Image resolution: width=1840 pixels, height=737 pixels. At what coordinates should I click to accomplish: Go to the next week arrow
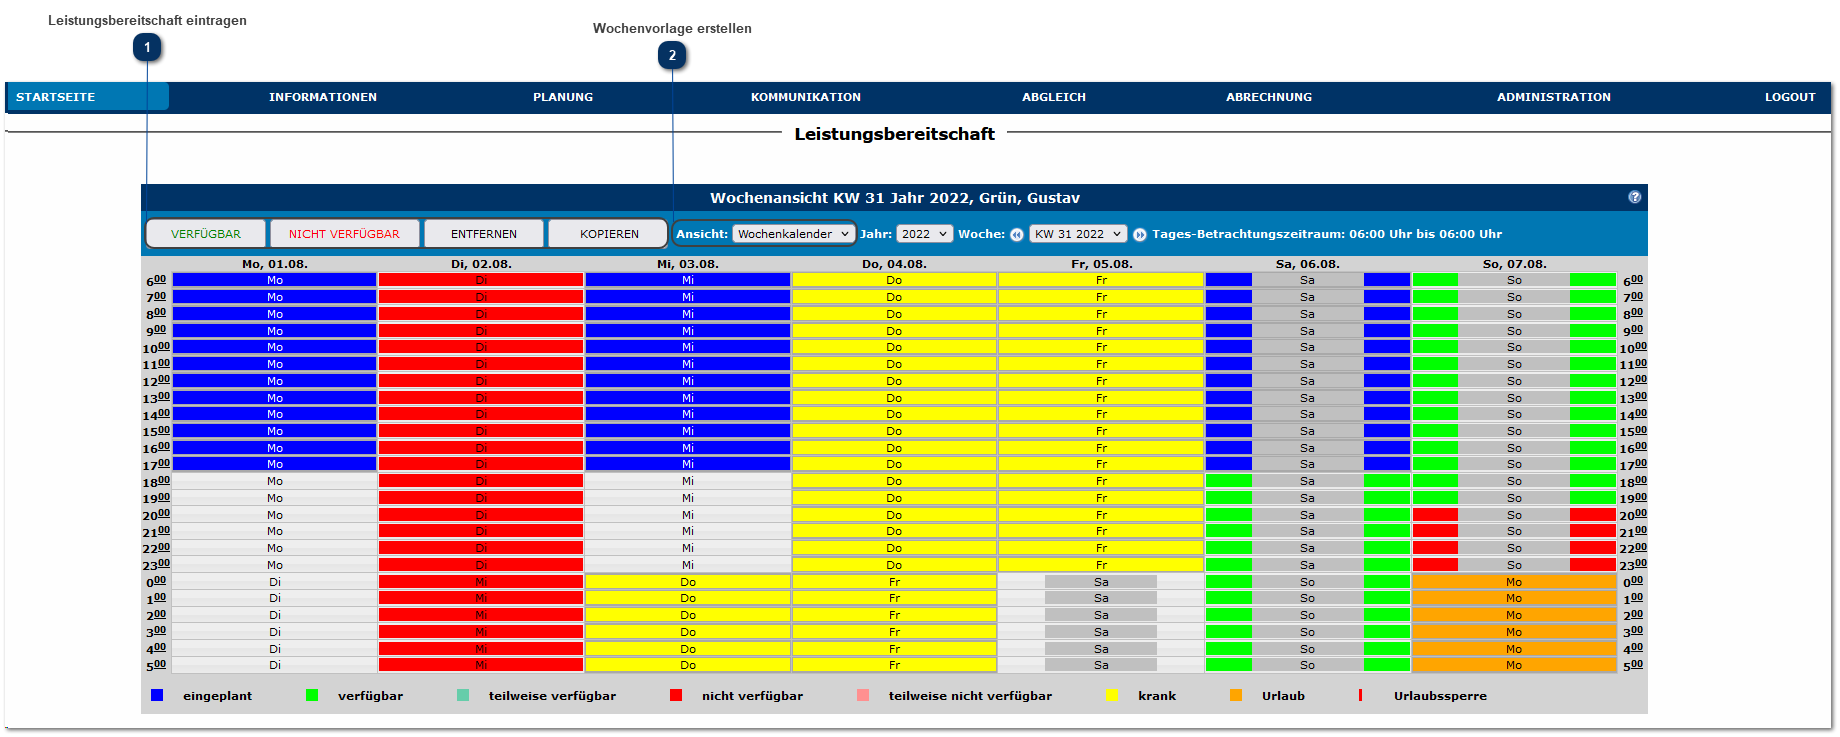[1139, 235]
